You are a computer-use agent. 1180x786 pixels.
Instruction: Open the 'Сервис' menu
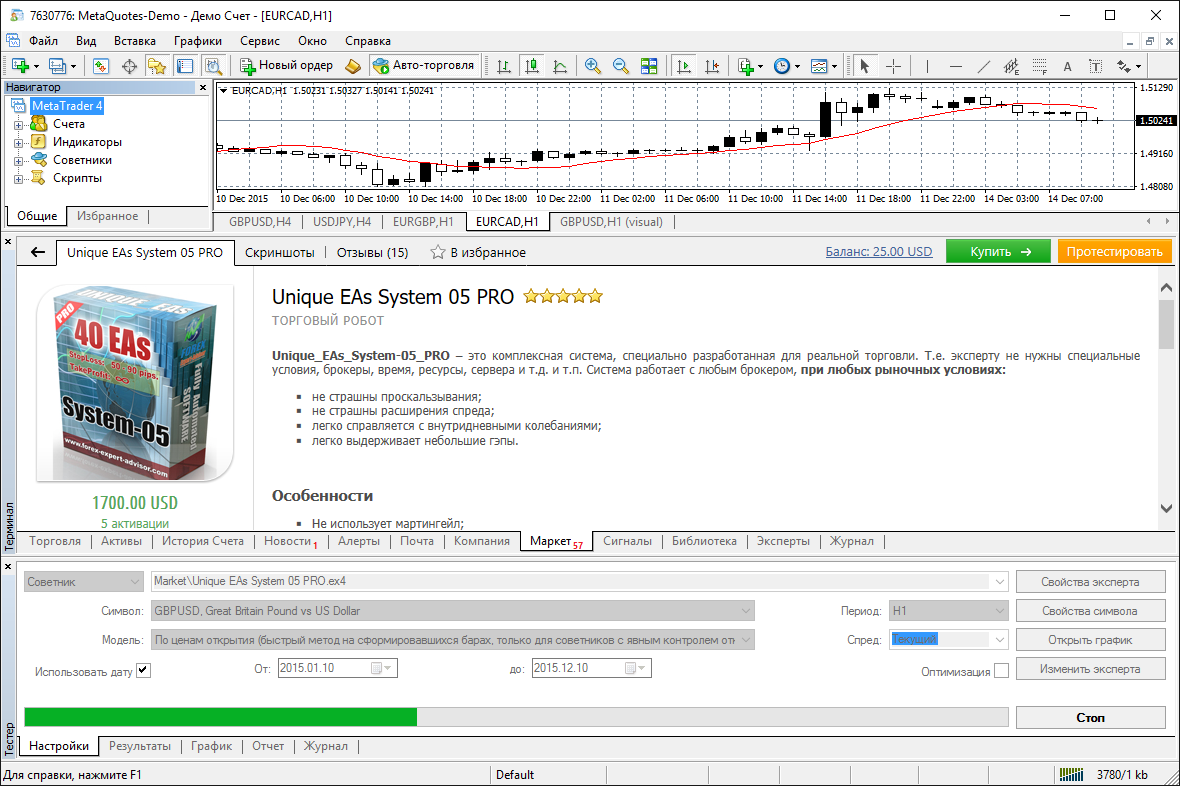(260, 41)
